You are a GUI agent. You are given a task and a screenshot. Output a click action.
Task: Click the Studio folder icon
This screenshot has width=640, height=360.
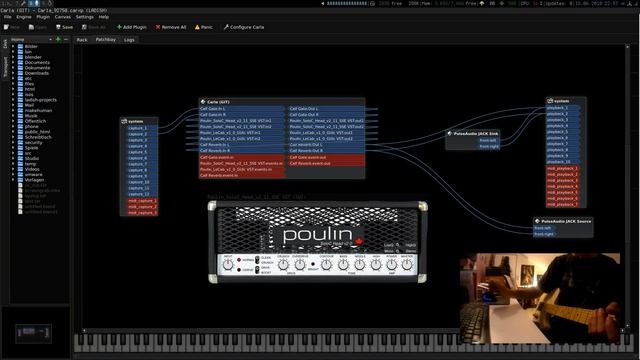[20, 158]
